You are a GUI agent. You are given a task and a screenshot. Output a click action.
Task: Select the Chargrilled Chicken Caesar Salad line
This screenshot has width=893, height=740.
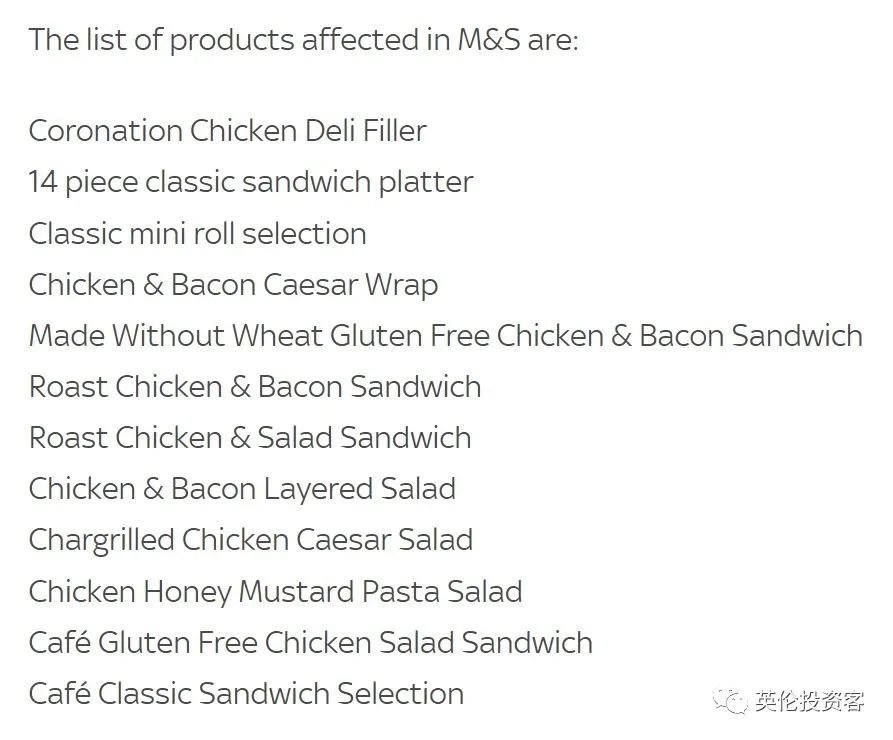pyautogui.click(x=251, y=541)
